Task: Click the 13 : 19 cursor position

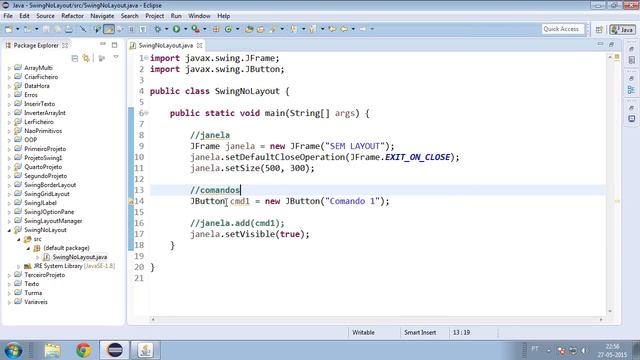Action: click(461, 333)
